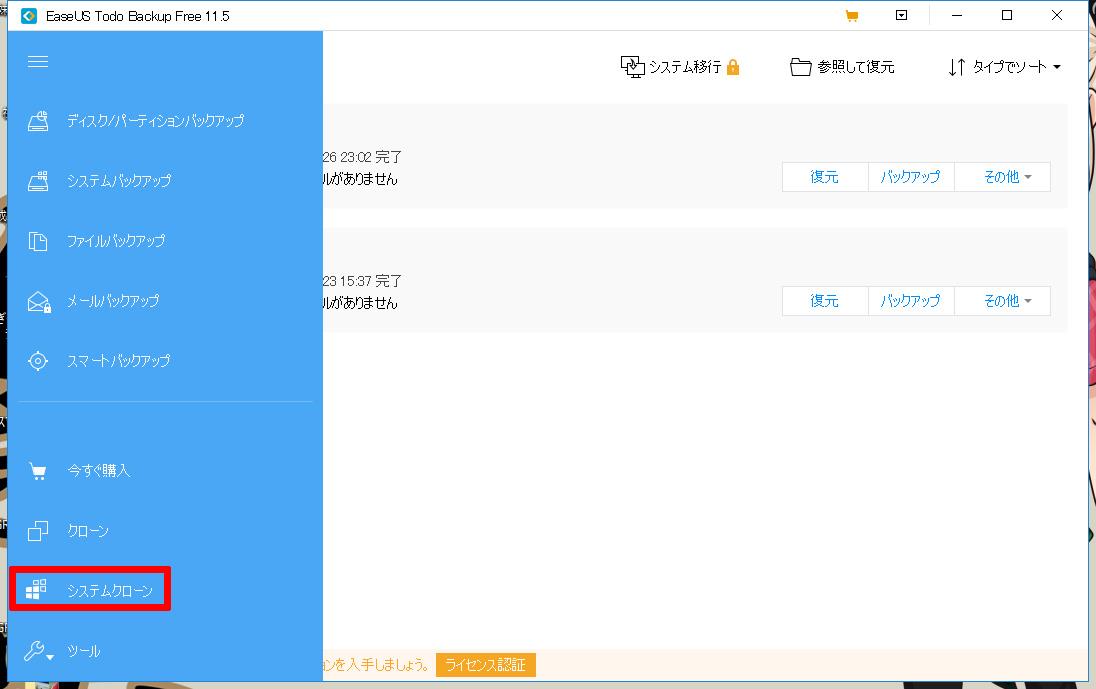The image size is (1096, 689).
Task: Expand その他 for the 15:37 backup
Action: coord(1002,301)
